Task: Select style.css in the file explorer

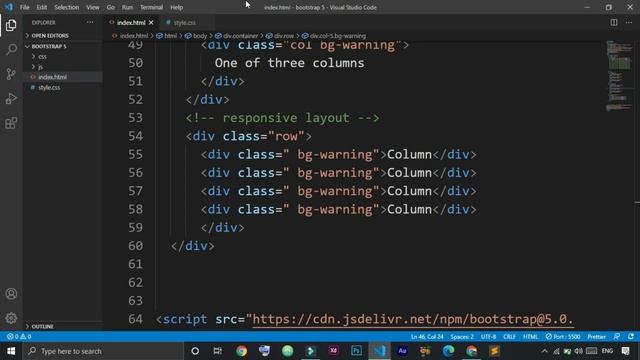Action: tap(62, 87)
